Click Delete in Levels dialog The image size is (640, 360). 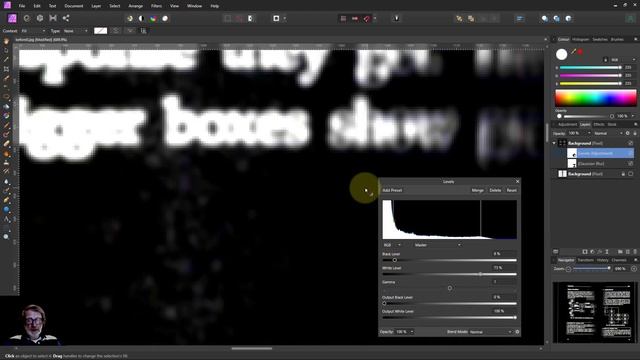495,190
